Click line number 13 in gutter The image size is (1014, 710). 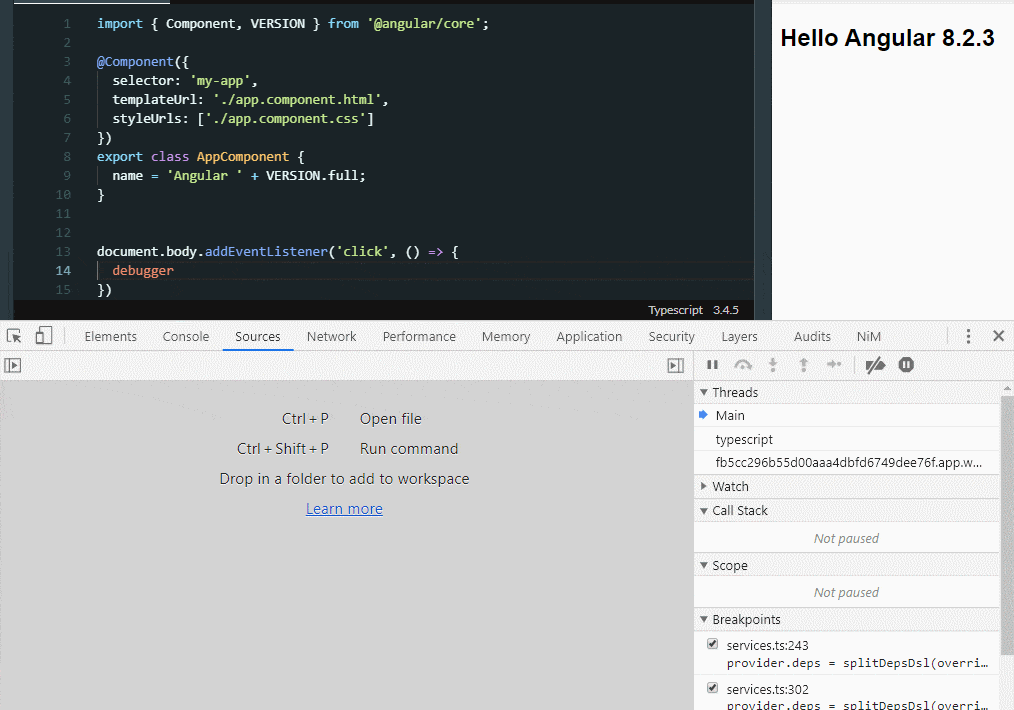point(63,252)
